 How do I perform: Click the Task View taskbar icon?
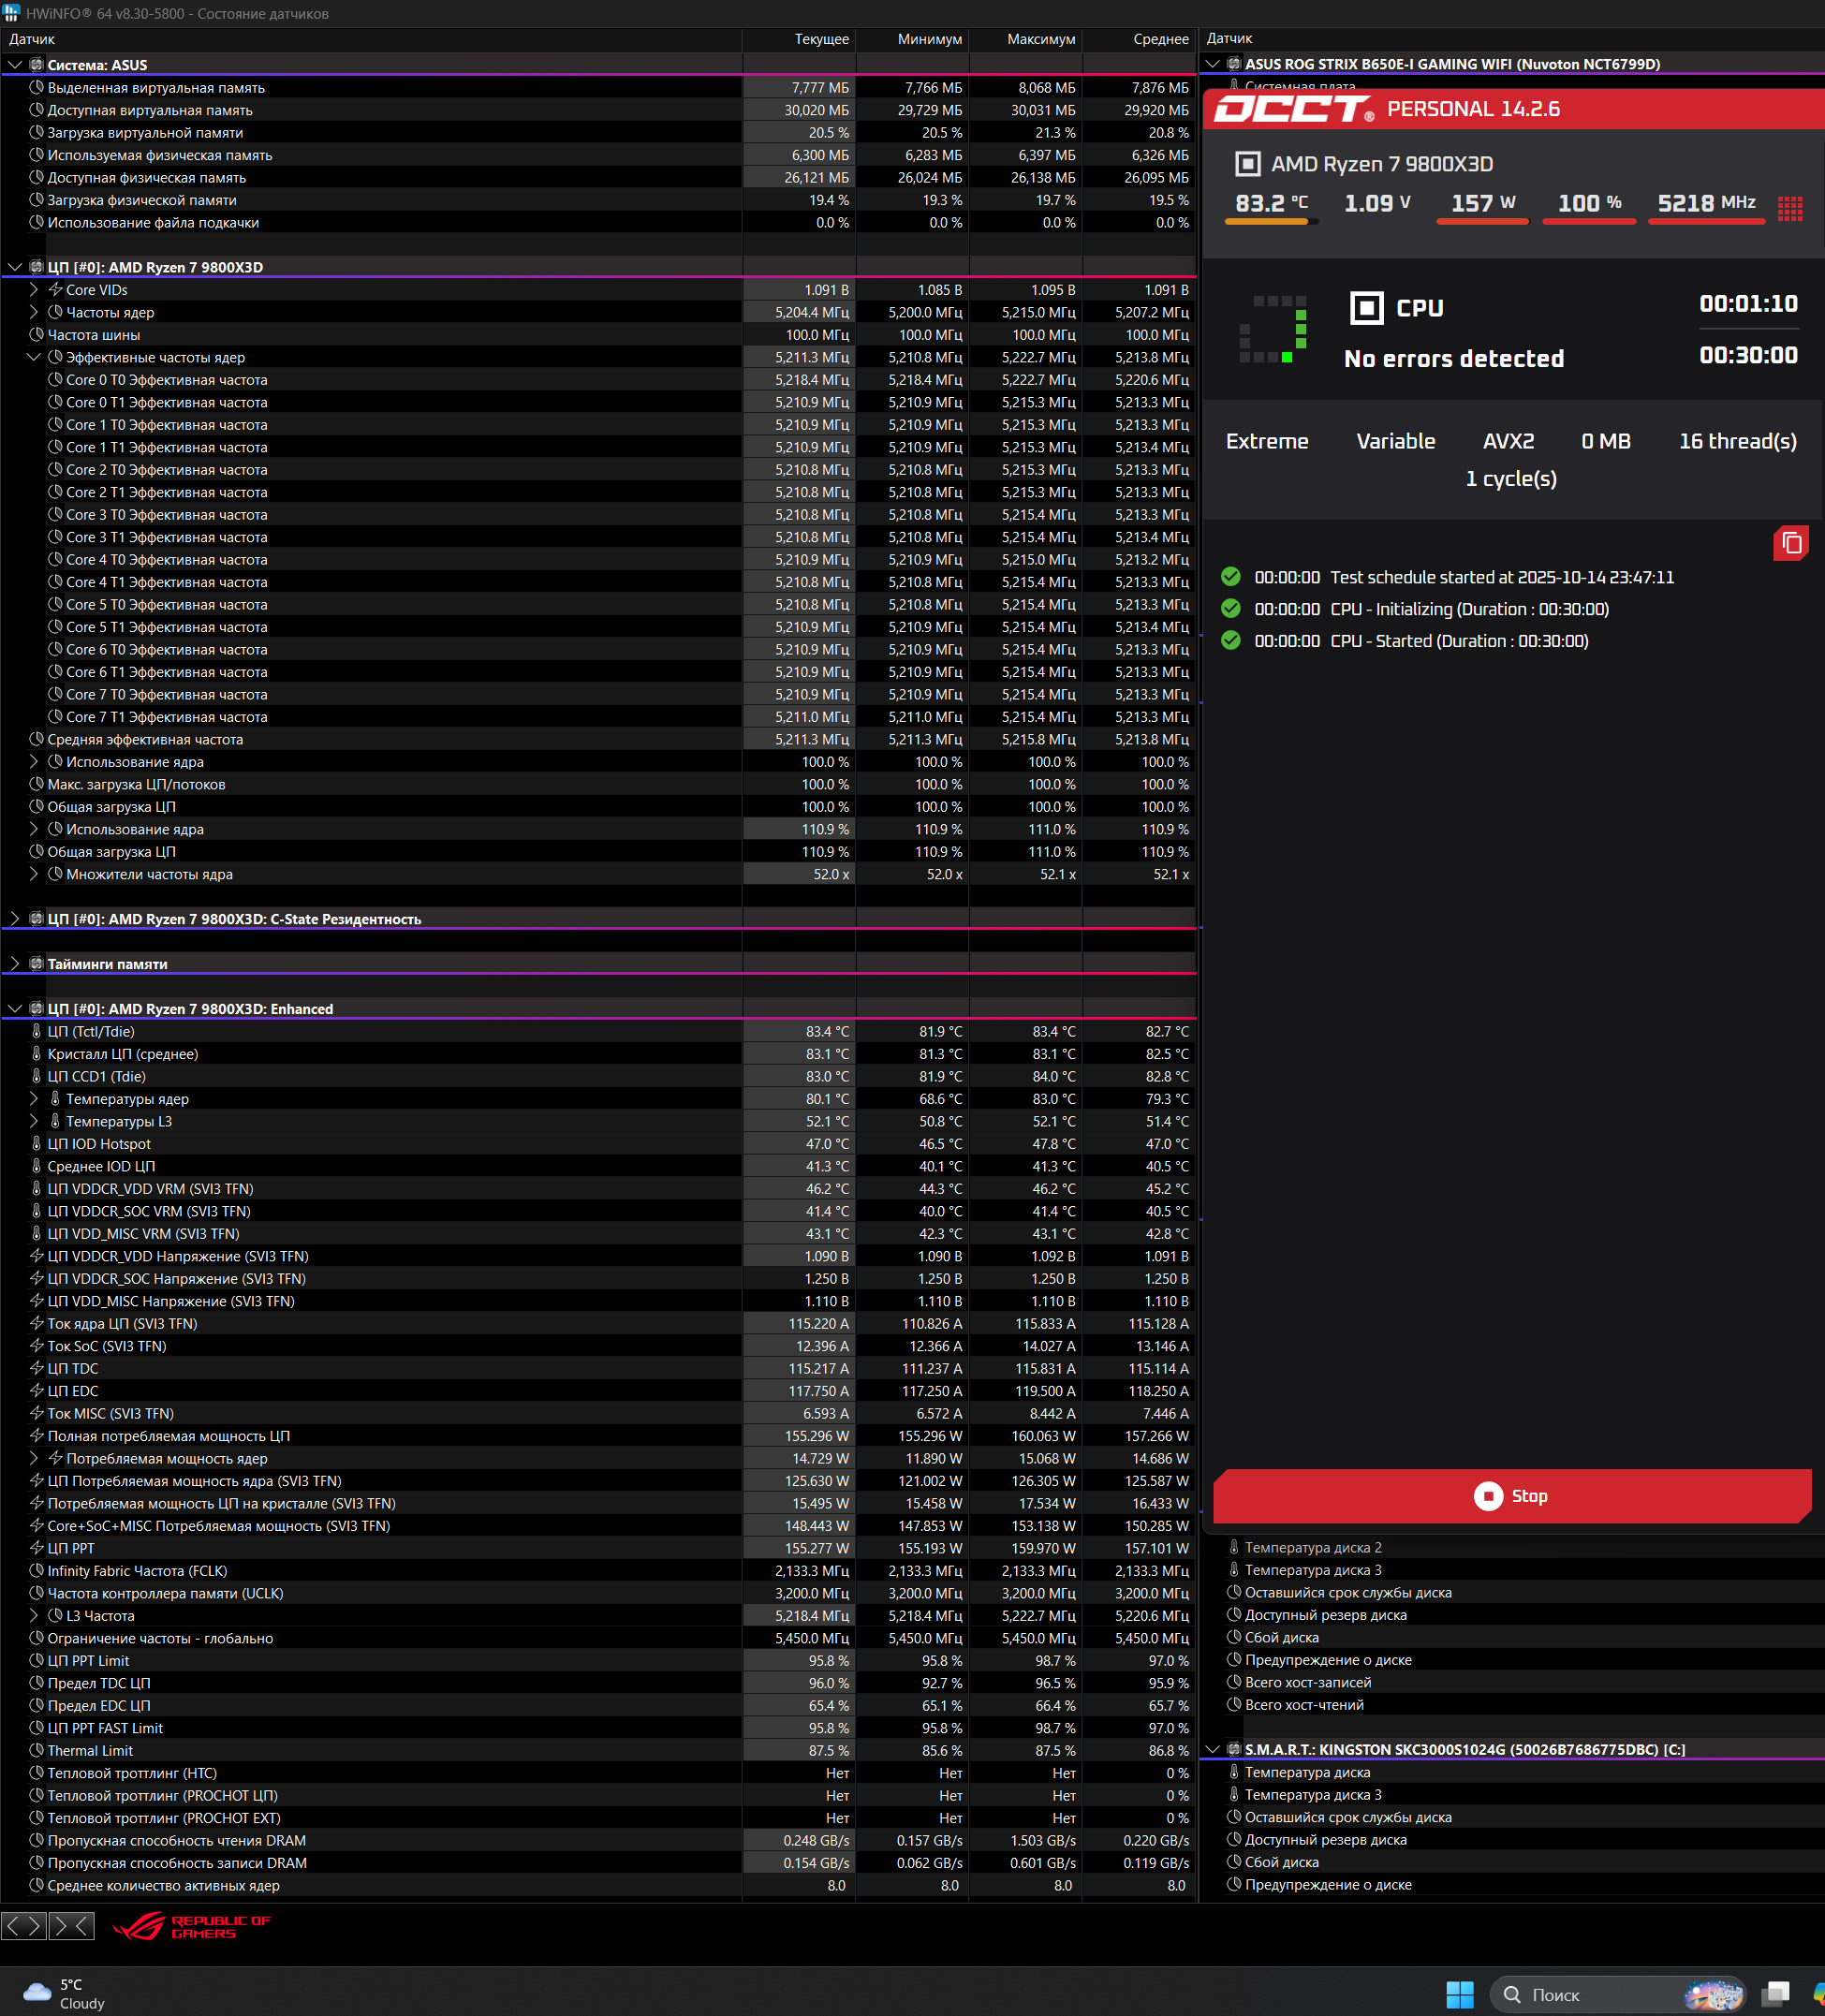click(1775, 1994)
